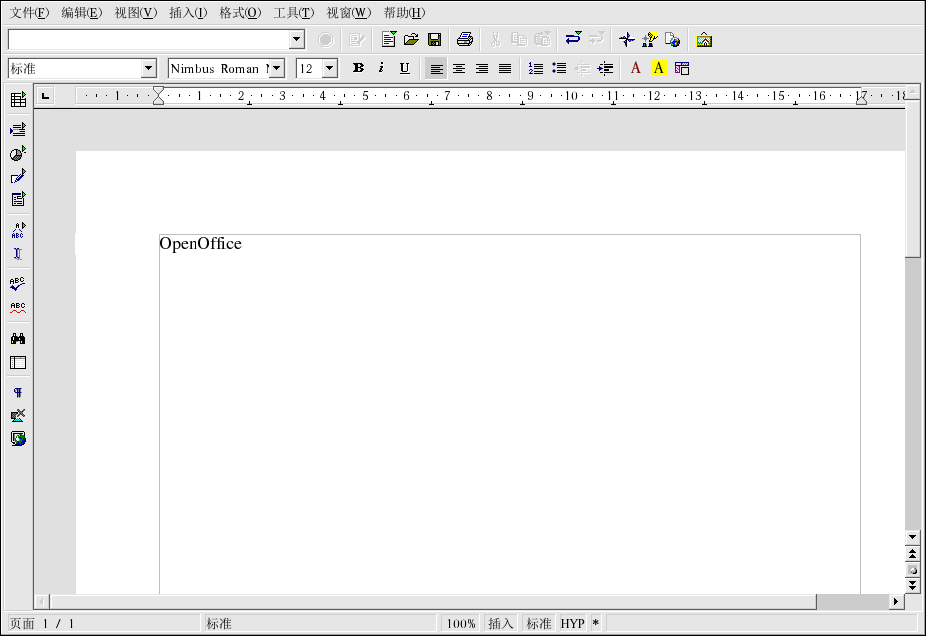The image size is (926, 636).
Task: Open the Navigator compass icon
Action: pos(626,40)
